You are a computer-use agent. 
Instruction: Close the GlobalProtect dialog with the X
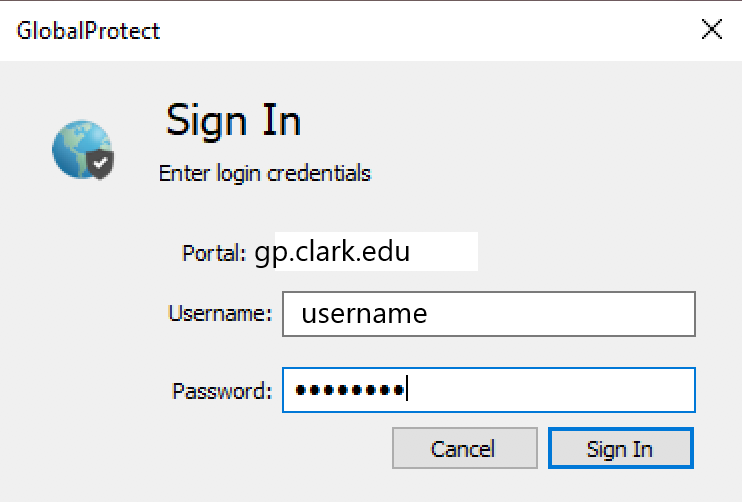[711, 29]
